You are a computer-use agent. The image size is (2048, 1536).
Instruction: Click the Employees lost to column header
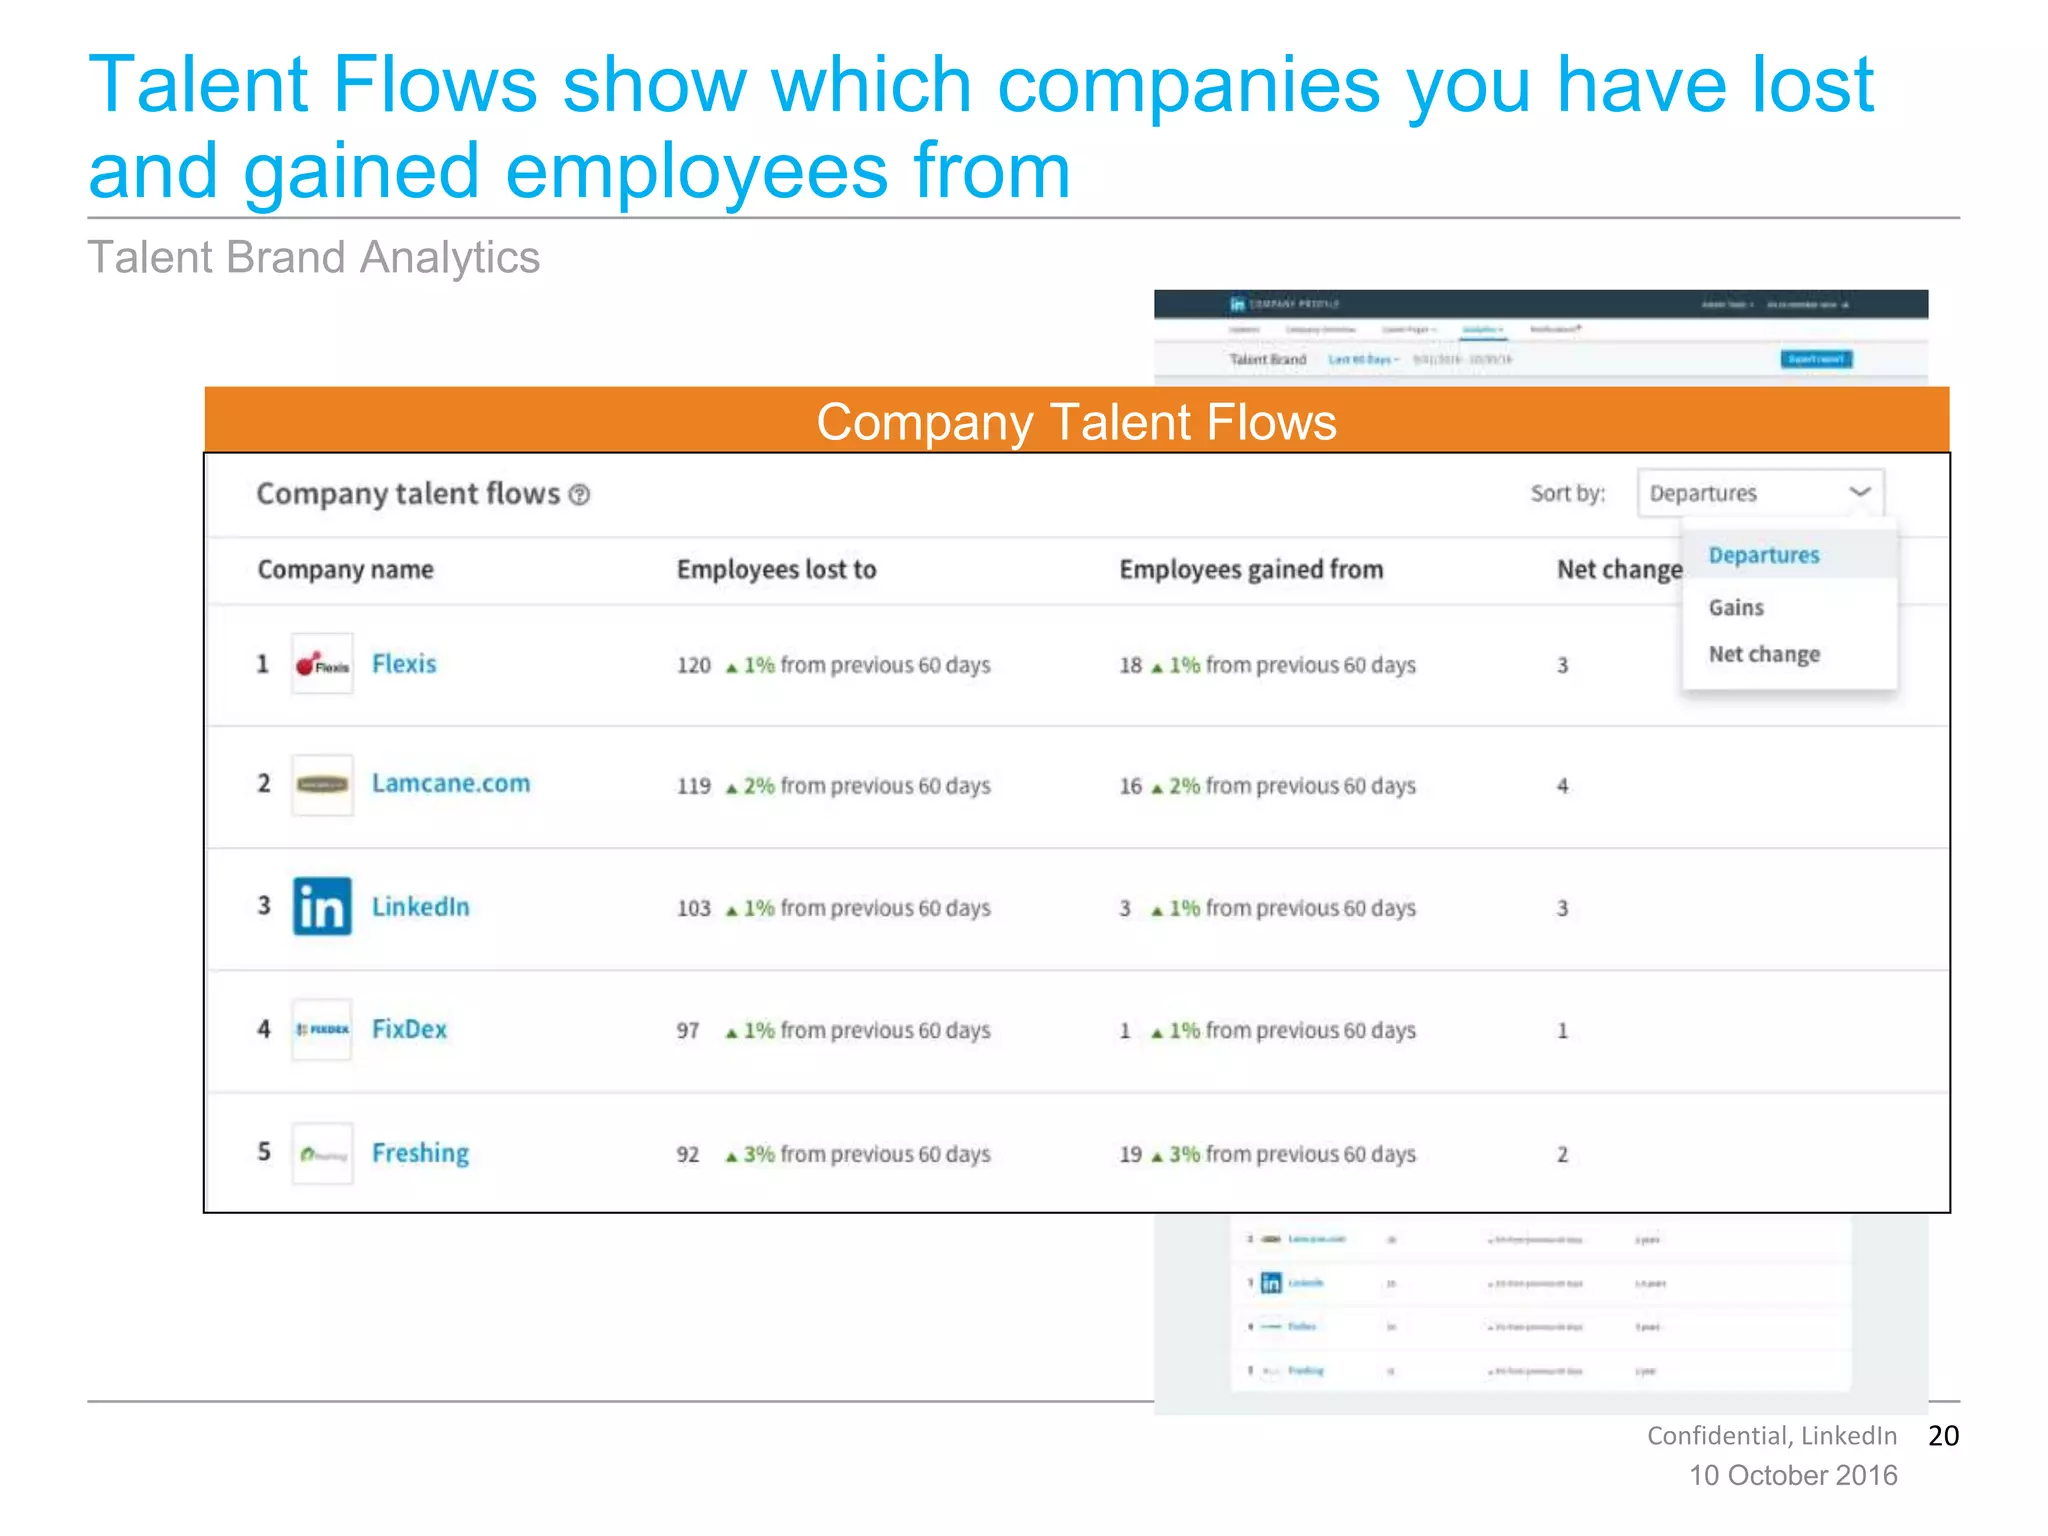click(776, 570)
